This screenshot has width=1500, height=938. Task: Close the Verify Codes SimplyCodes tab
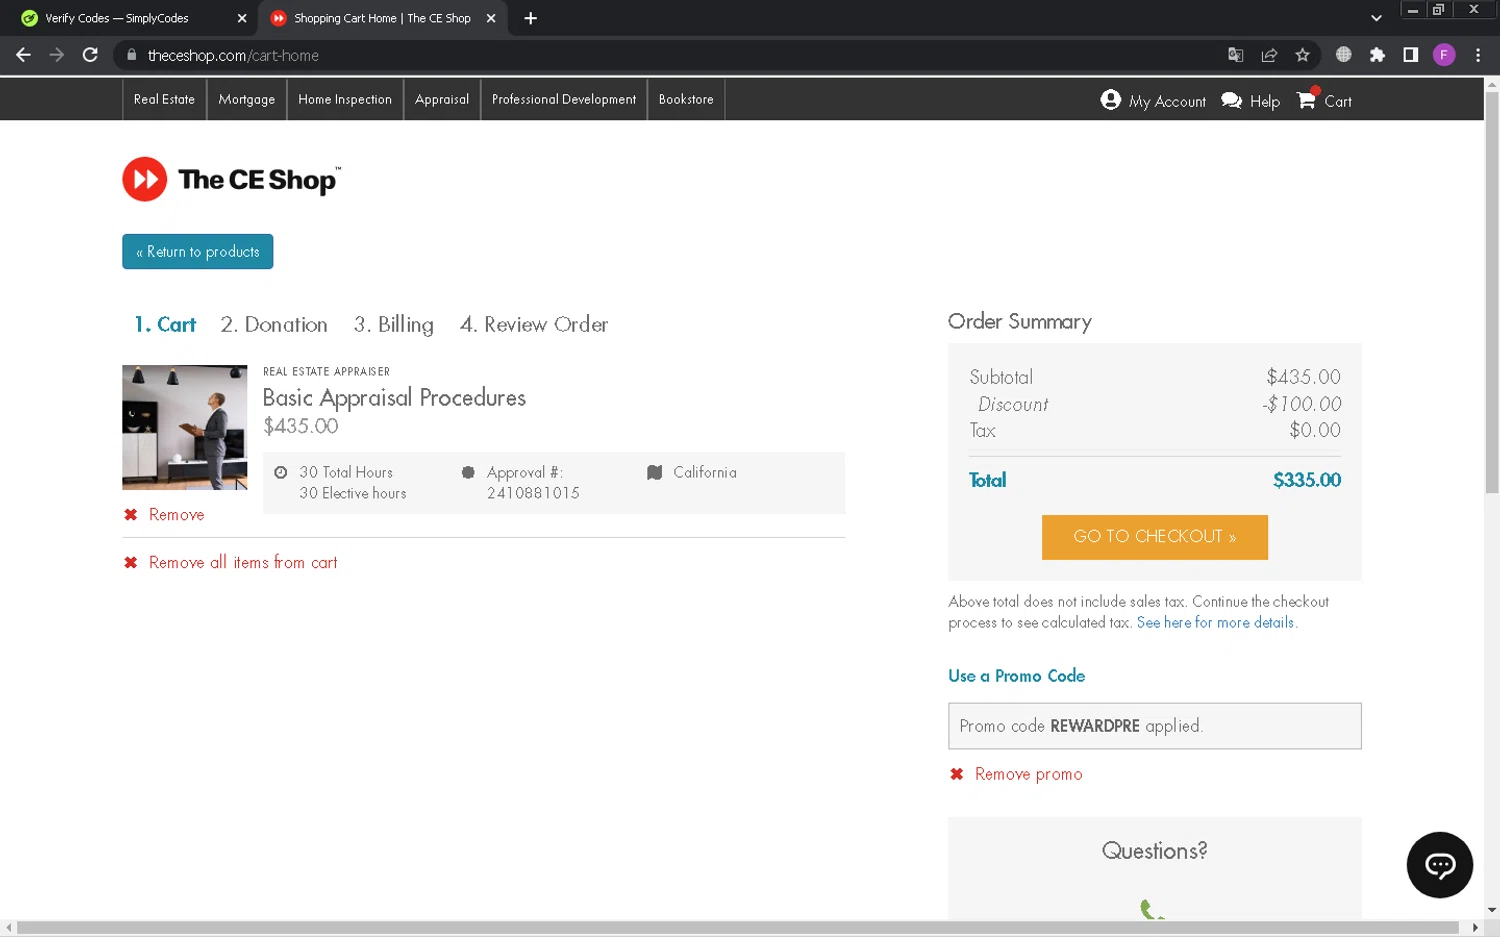coord(242,18)
